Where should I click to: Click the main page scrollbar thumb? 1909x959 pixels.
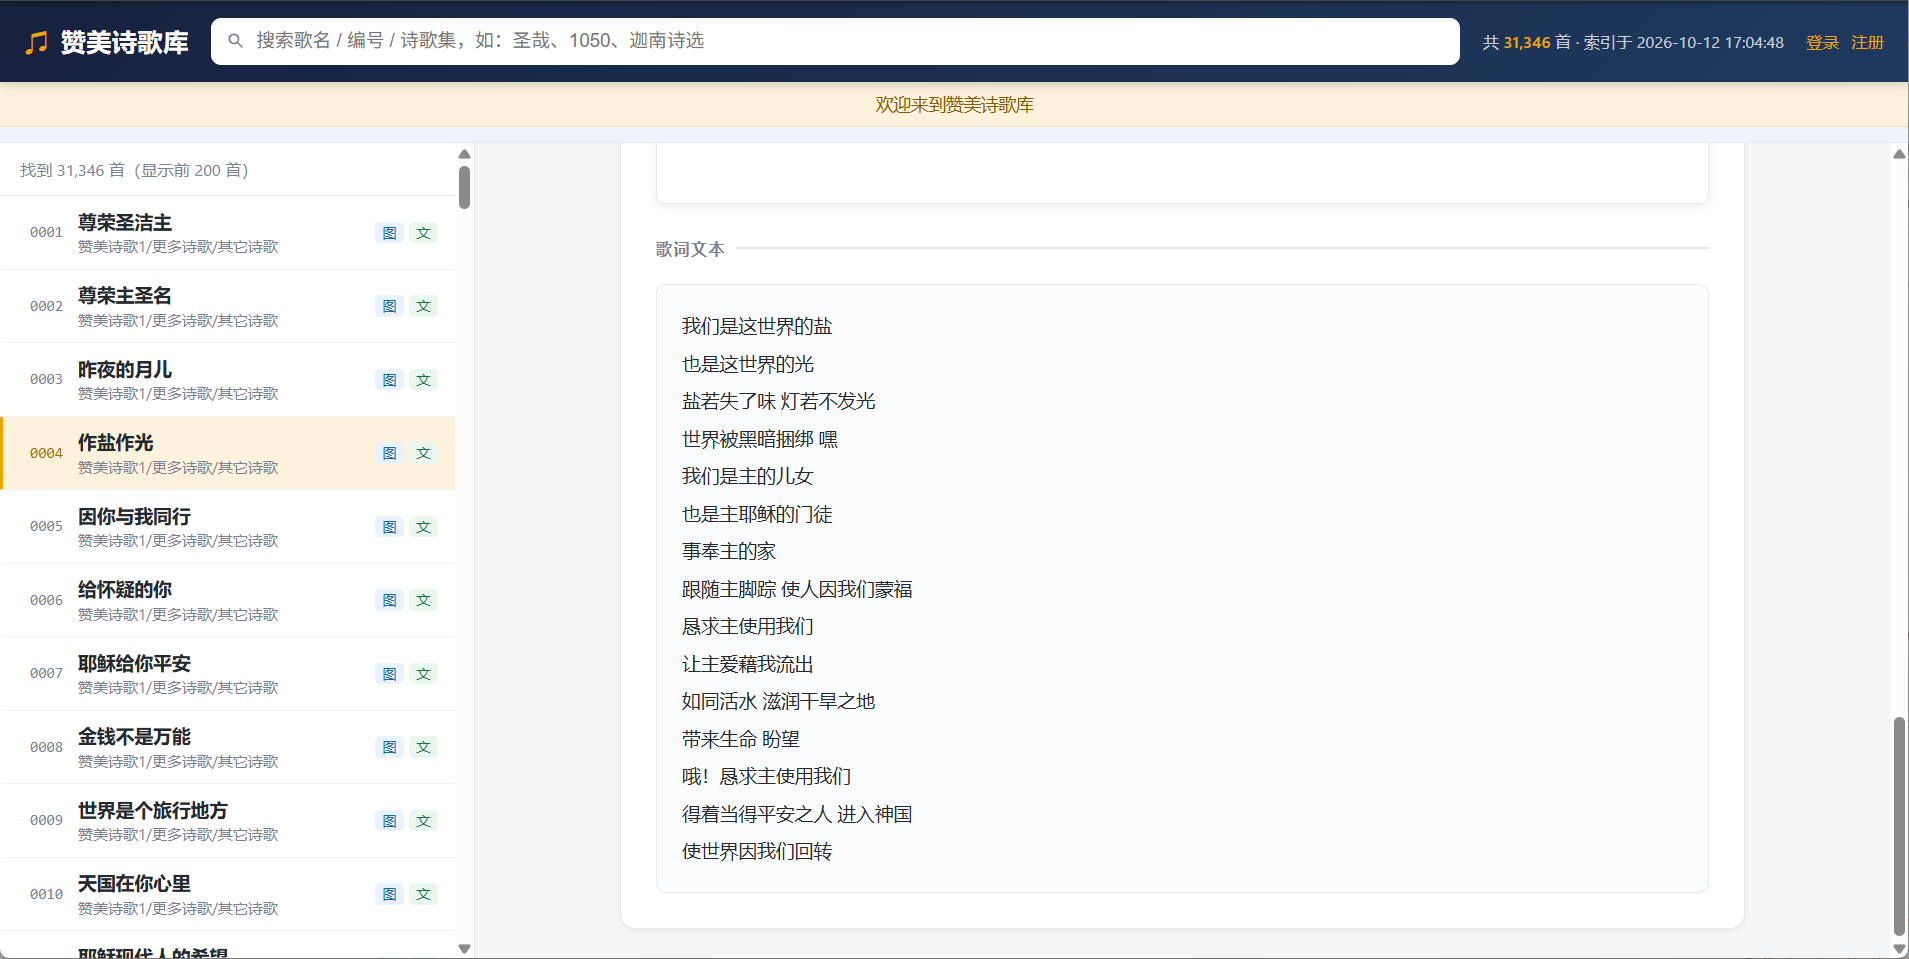[x=1899, y=826]
